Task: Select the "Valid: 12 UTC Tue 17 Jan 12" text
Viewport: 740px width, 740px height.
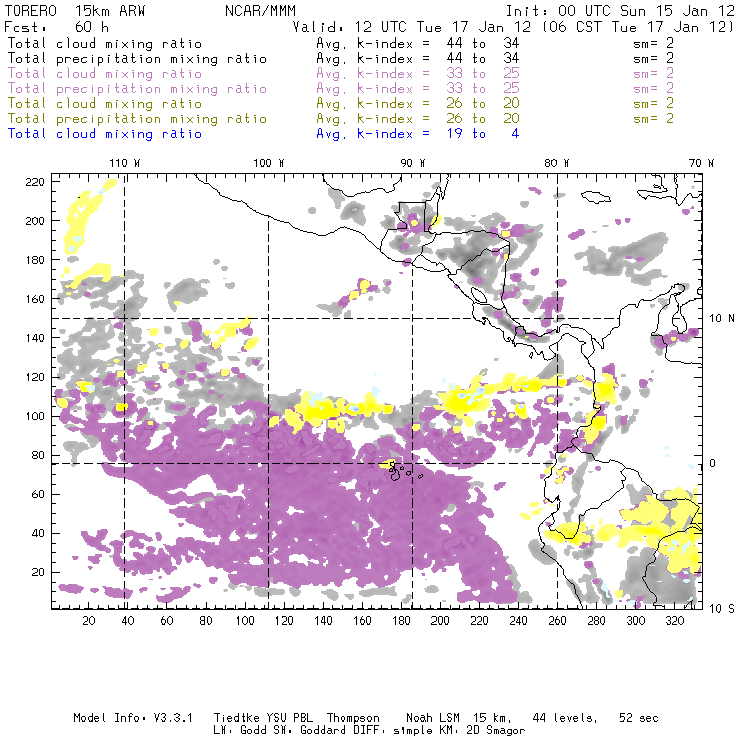Action: [412, 27]
